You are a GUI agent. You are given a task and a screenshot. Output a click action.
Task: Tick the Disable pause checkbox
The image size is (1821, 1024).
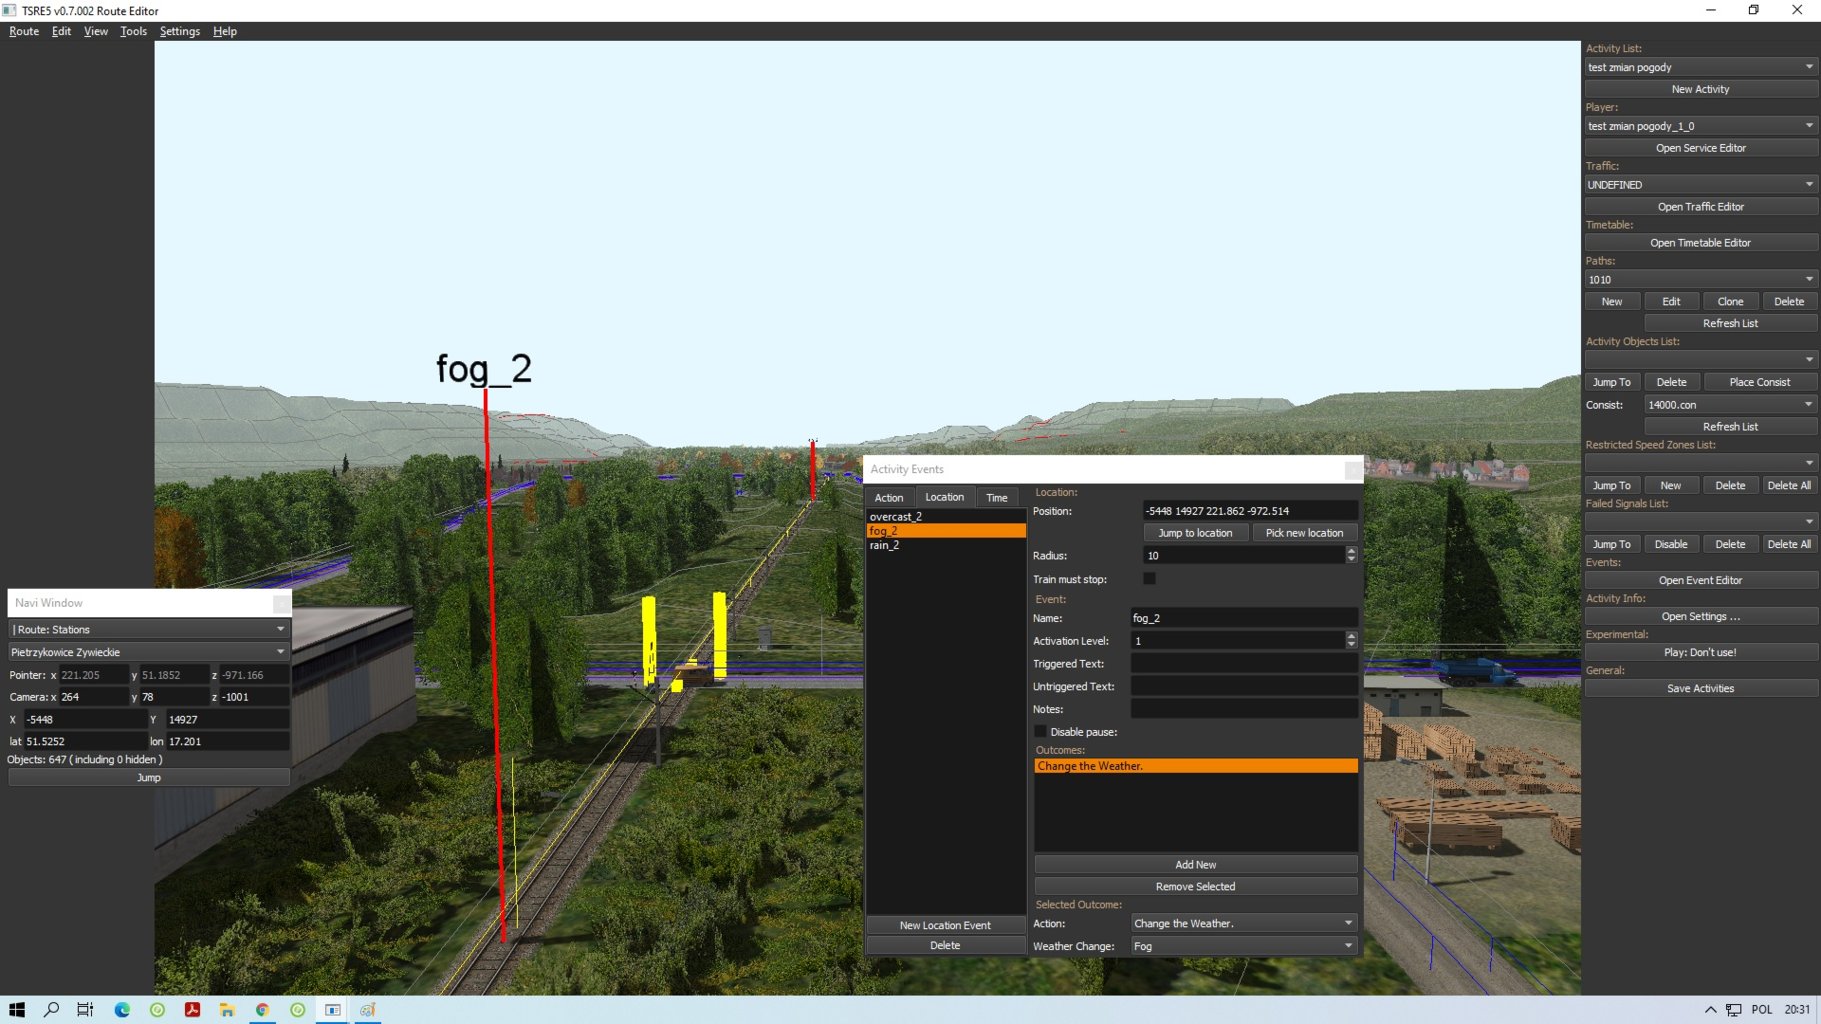click(1040, 732)
